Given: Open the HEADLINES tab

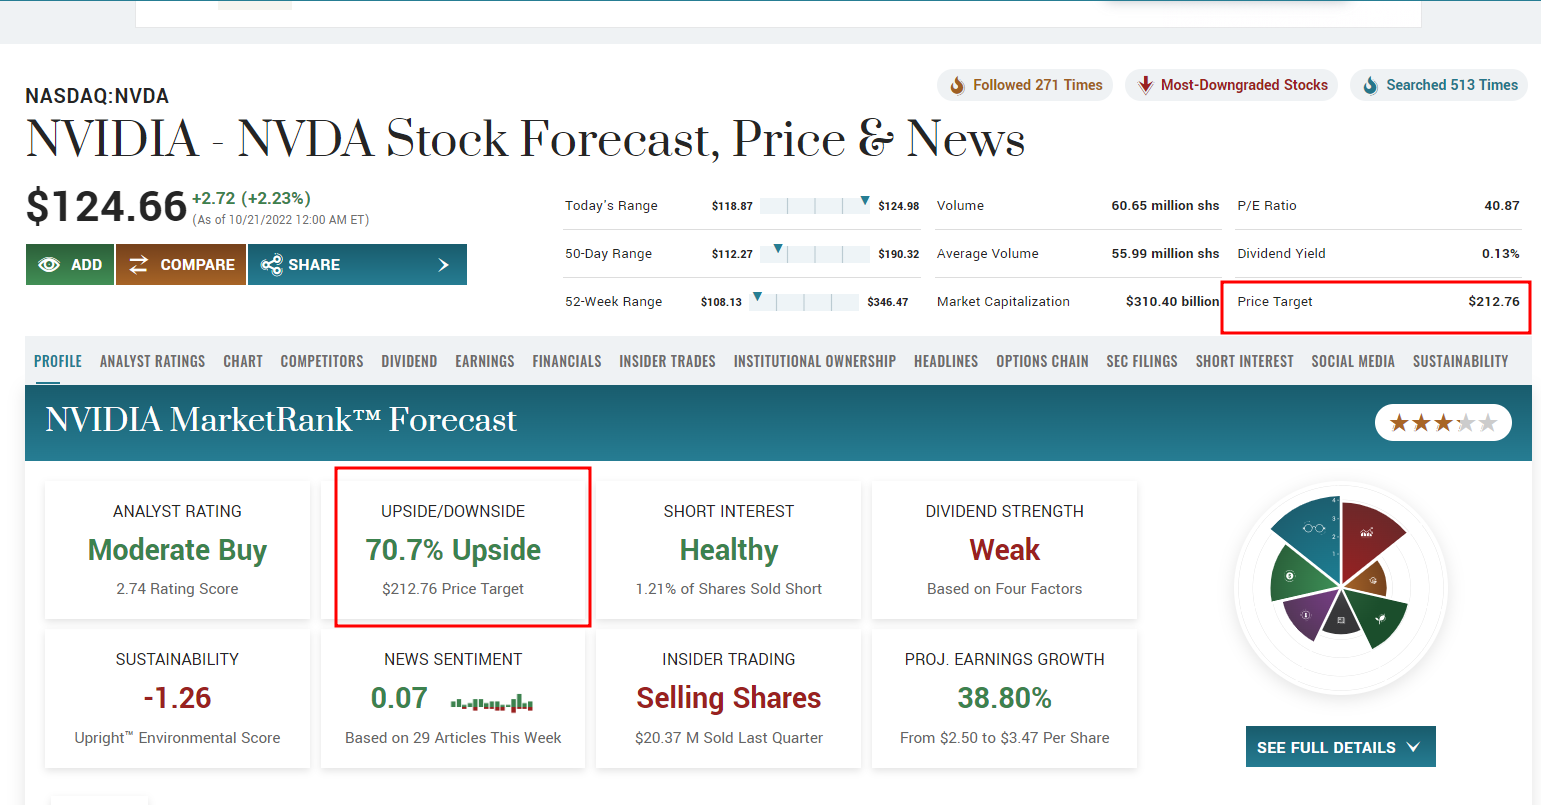Looking at the screenshot, I should click(946, 361).
